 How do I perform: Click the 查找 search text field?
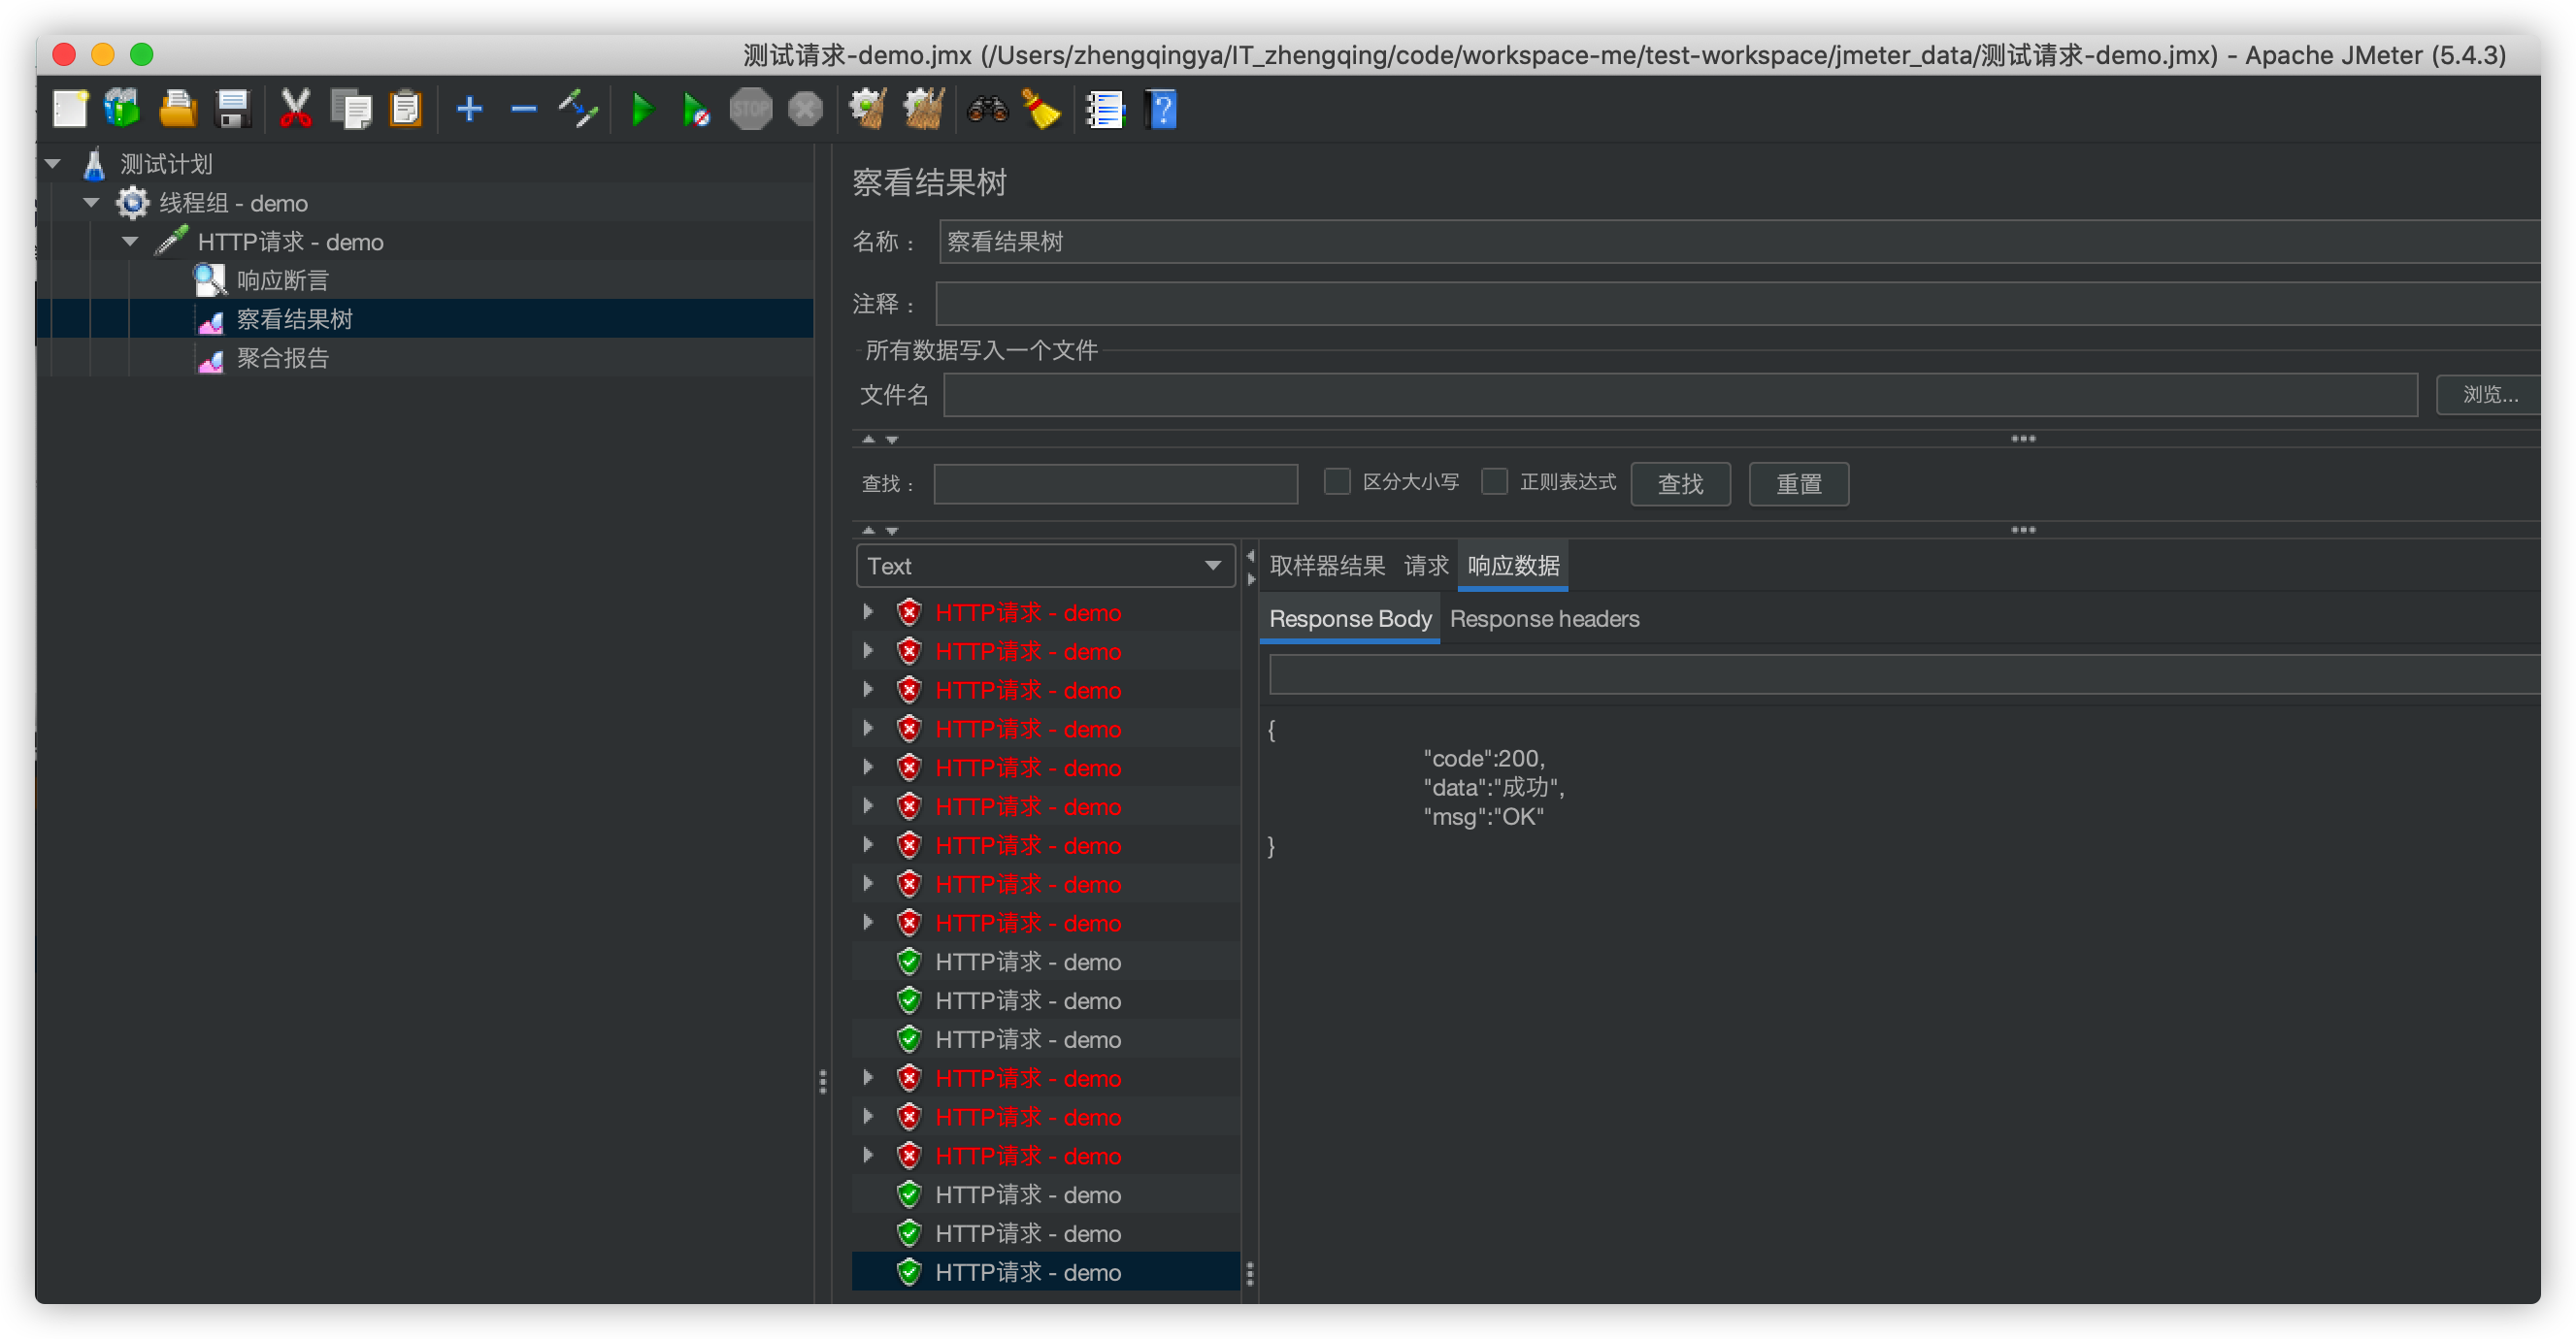(1115, 484)
